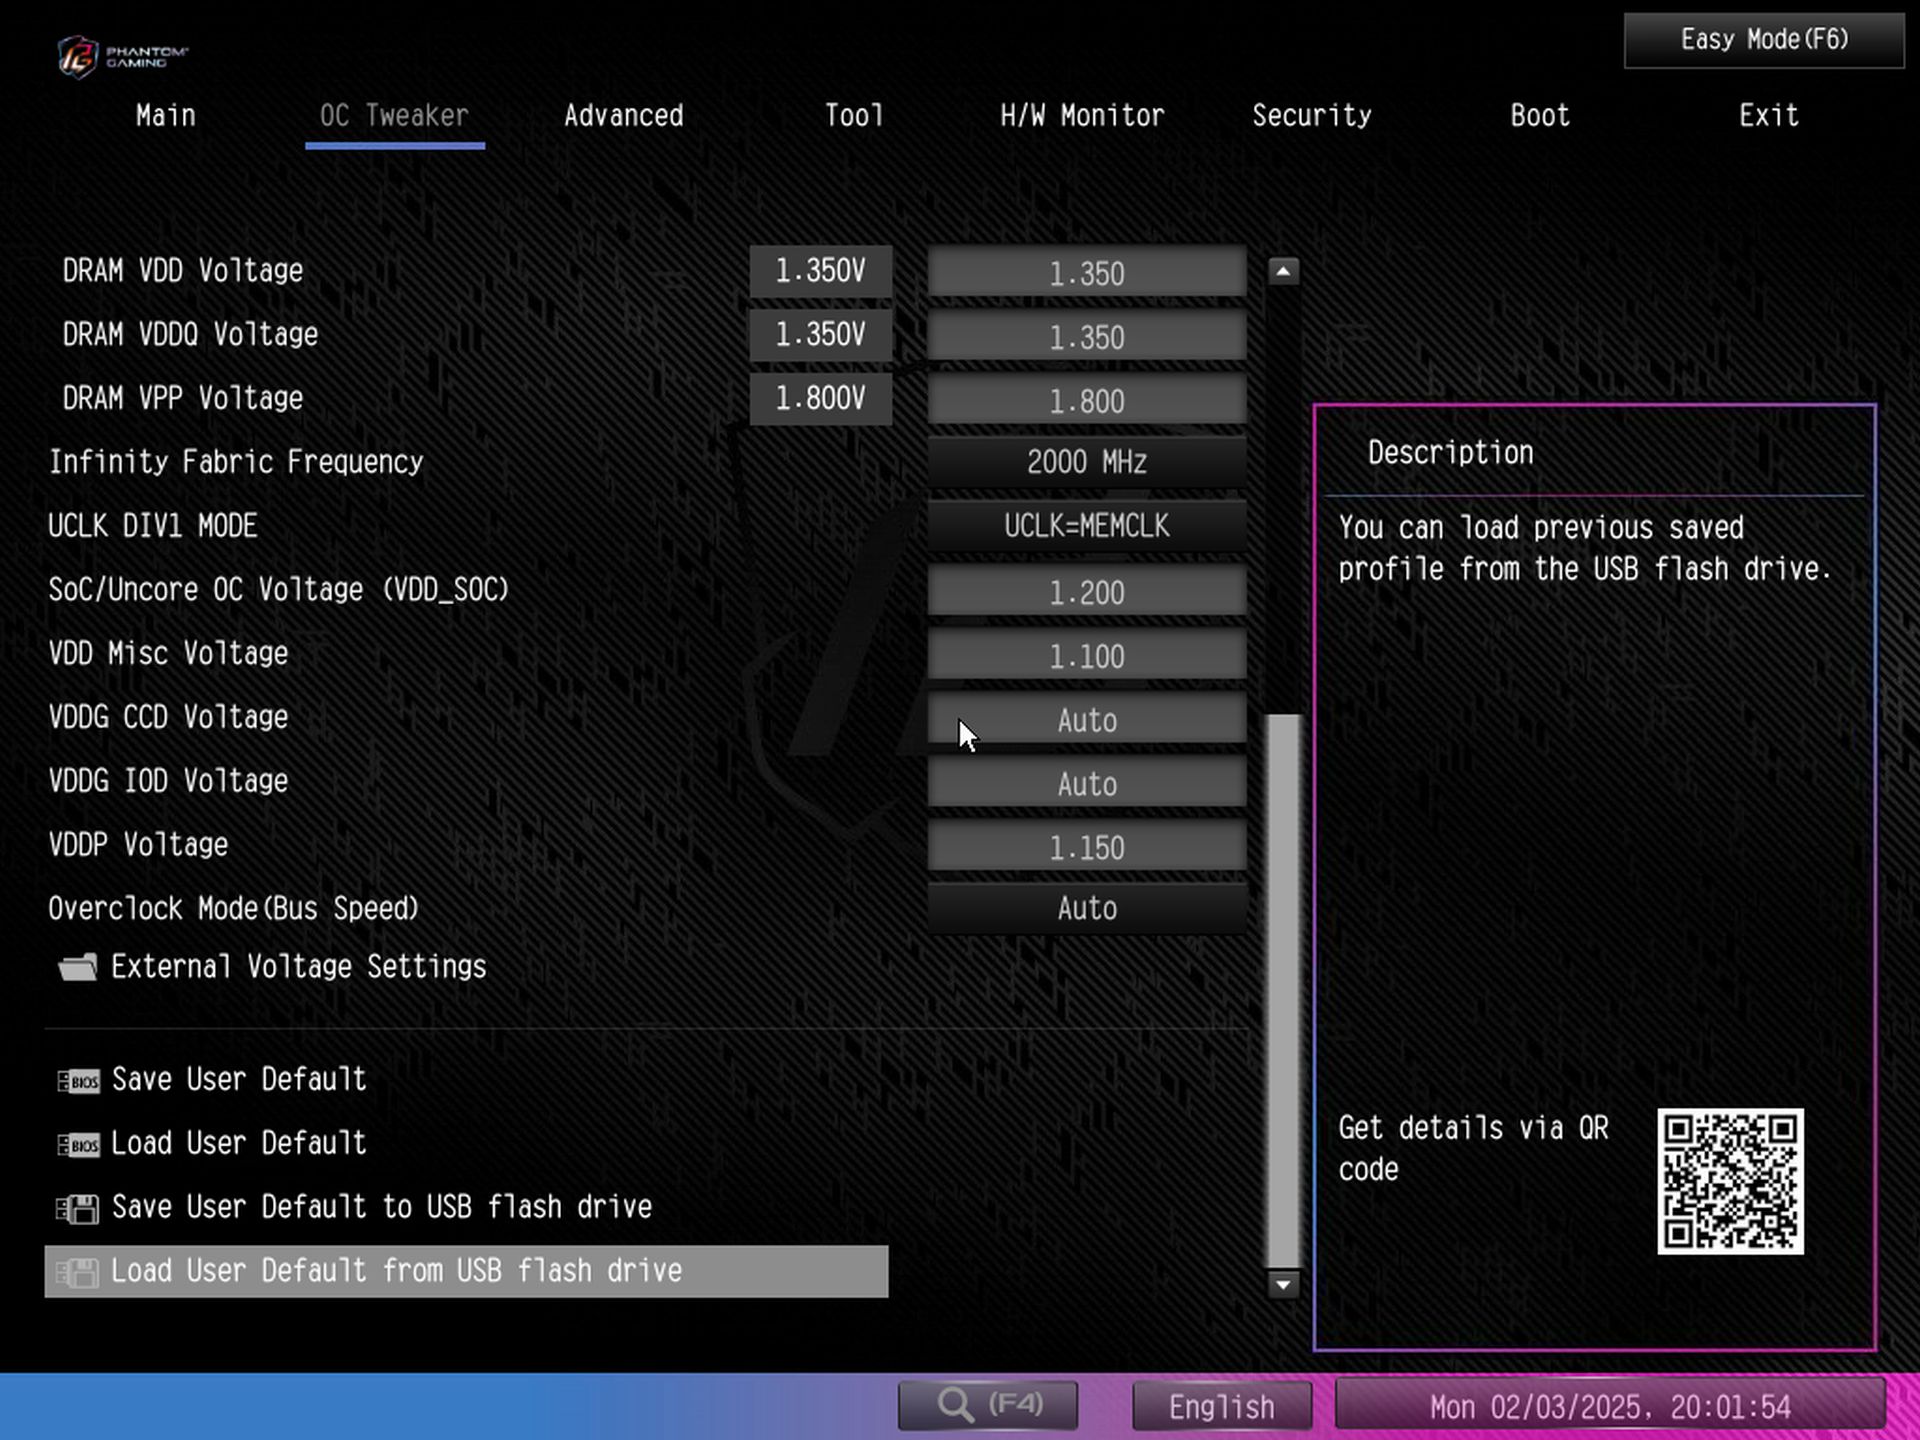This screenshot has height=1440, width=1920.
Task: Select the VDDG CCD Voltage Auto field
Action: tap(1086, 720)
